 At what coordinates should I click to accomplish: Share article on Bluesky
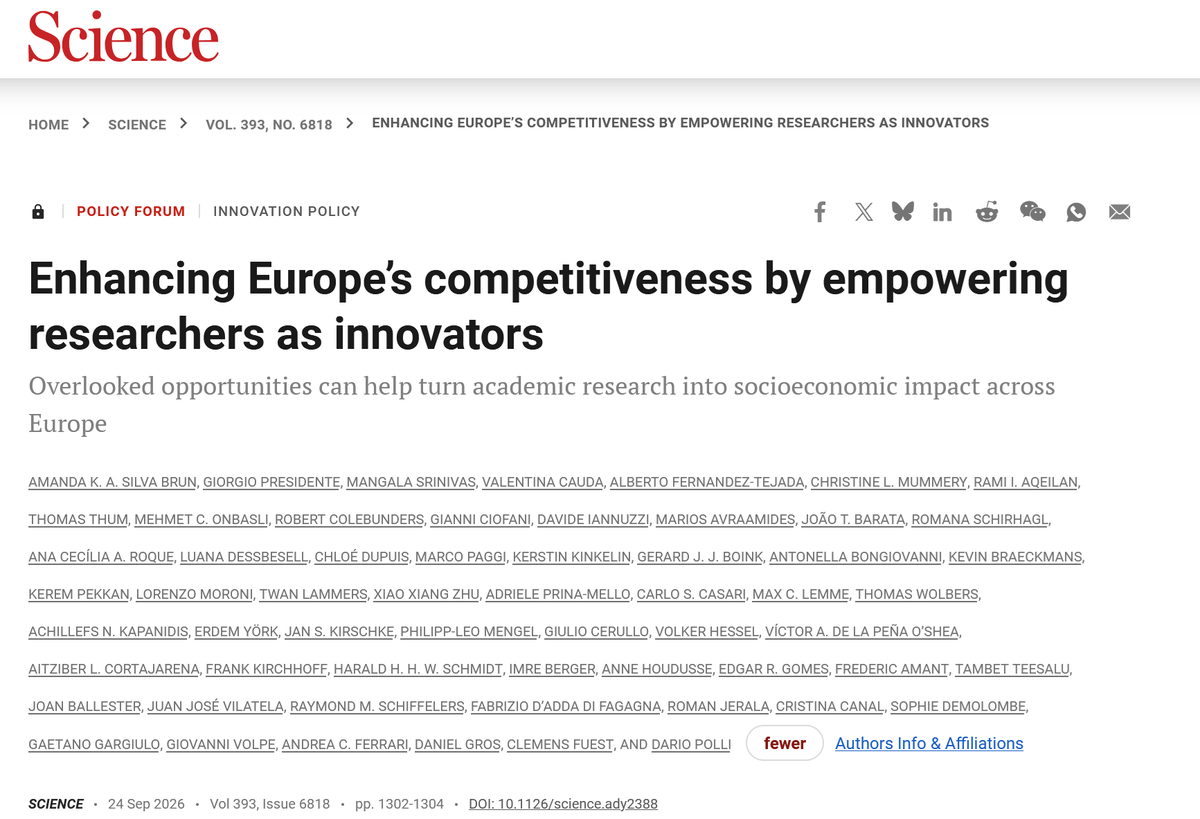tap(903, 211)
